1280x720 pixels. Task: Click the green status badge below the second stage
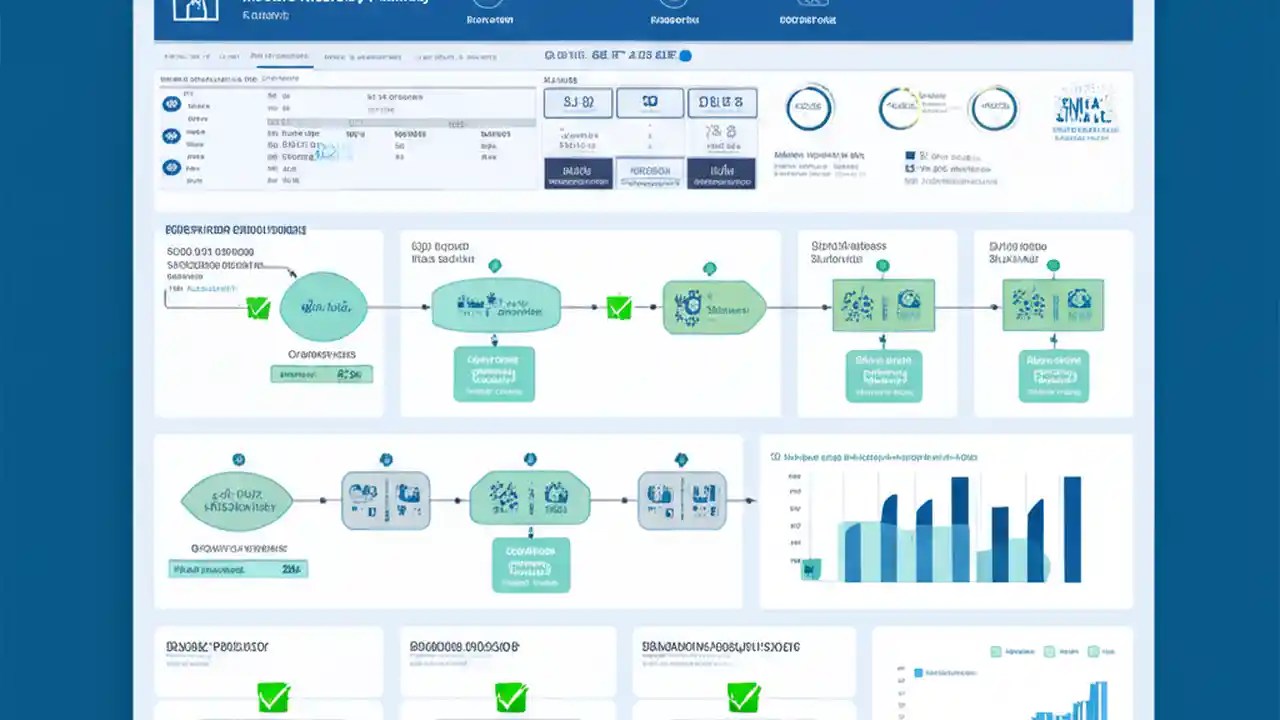click(494, 374)
